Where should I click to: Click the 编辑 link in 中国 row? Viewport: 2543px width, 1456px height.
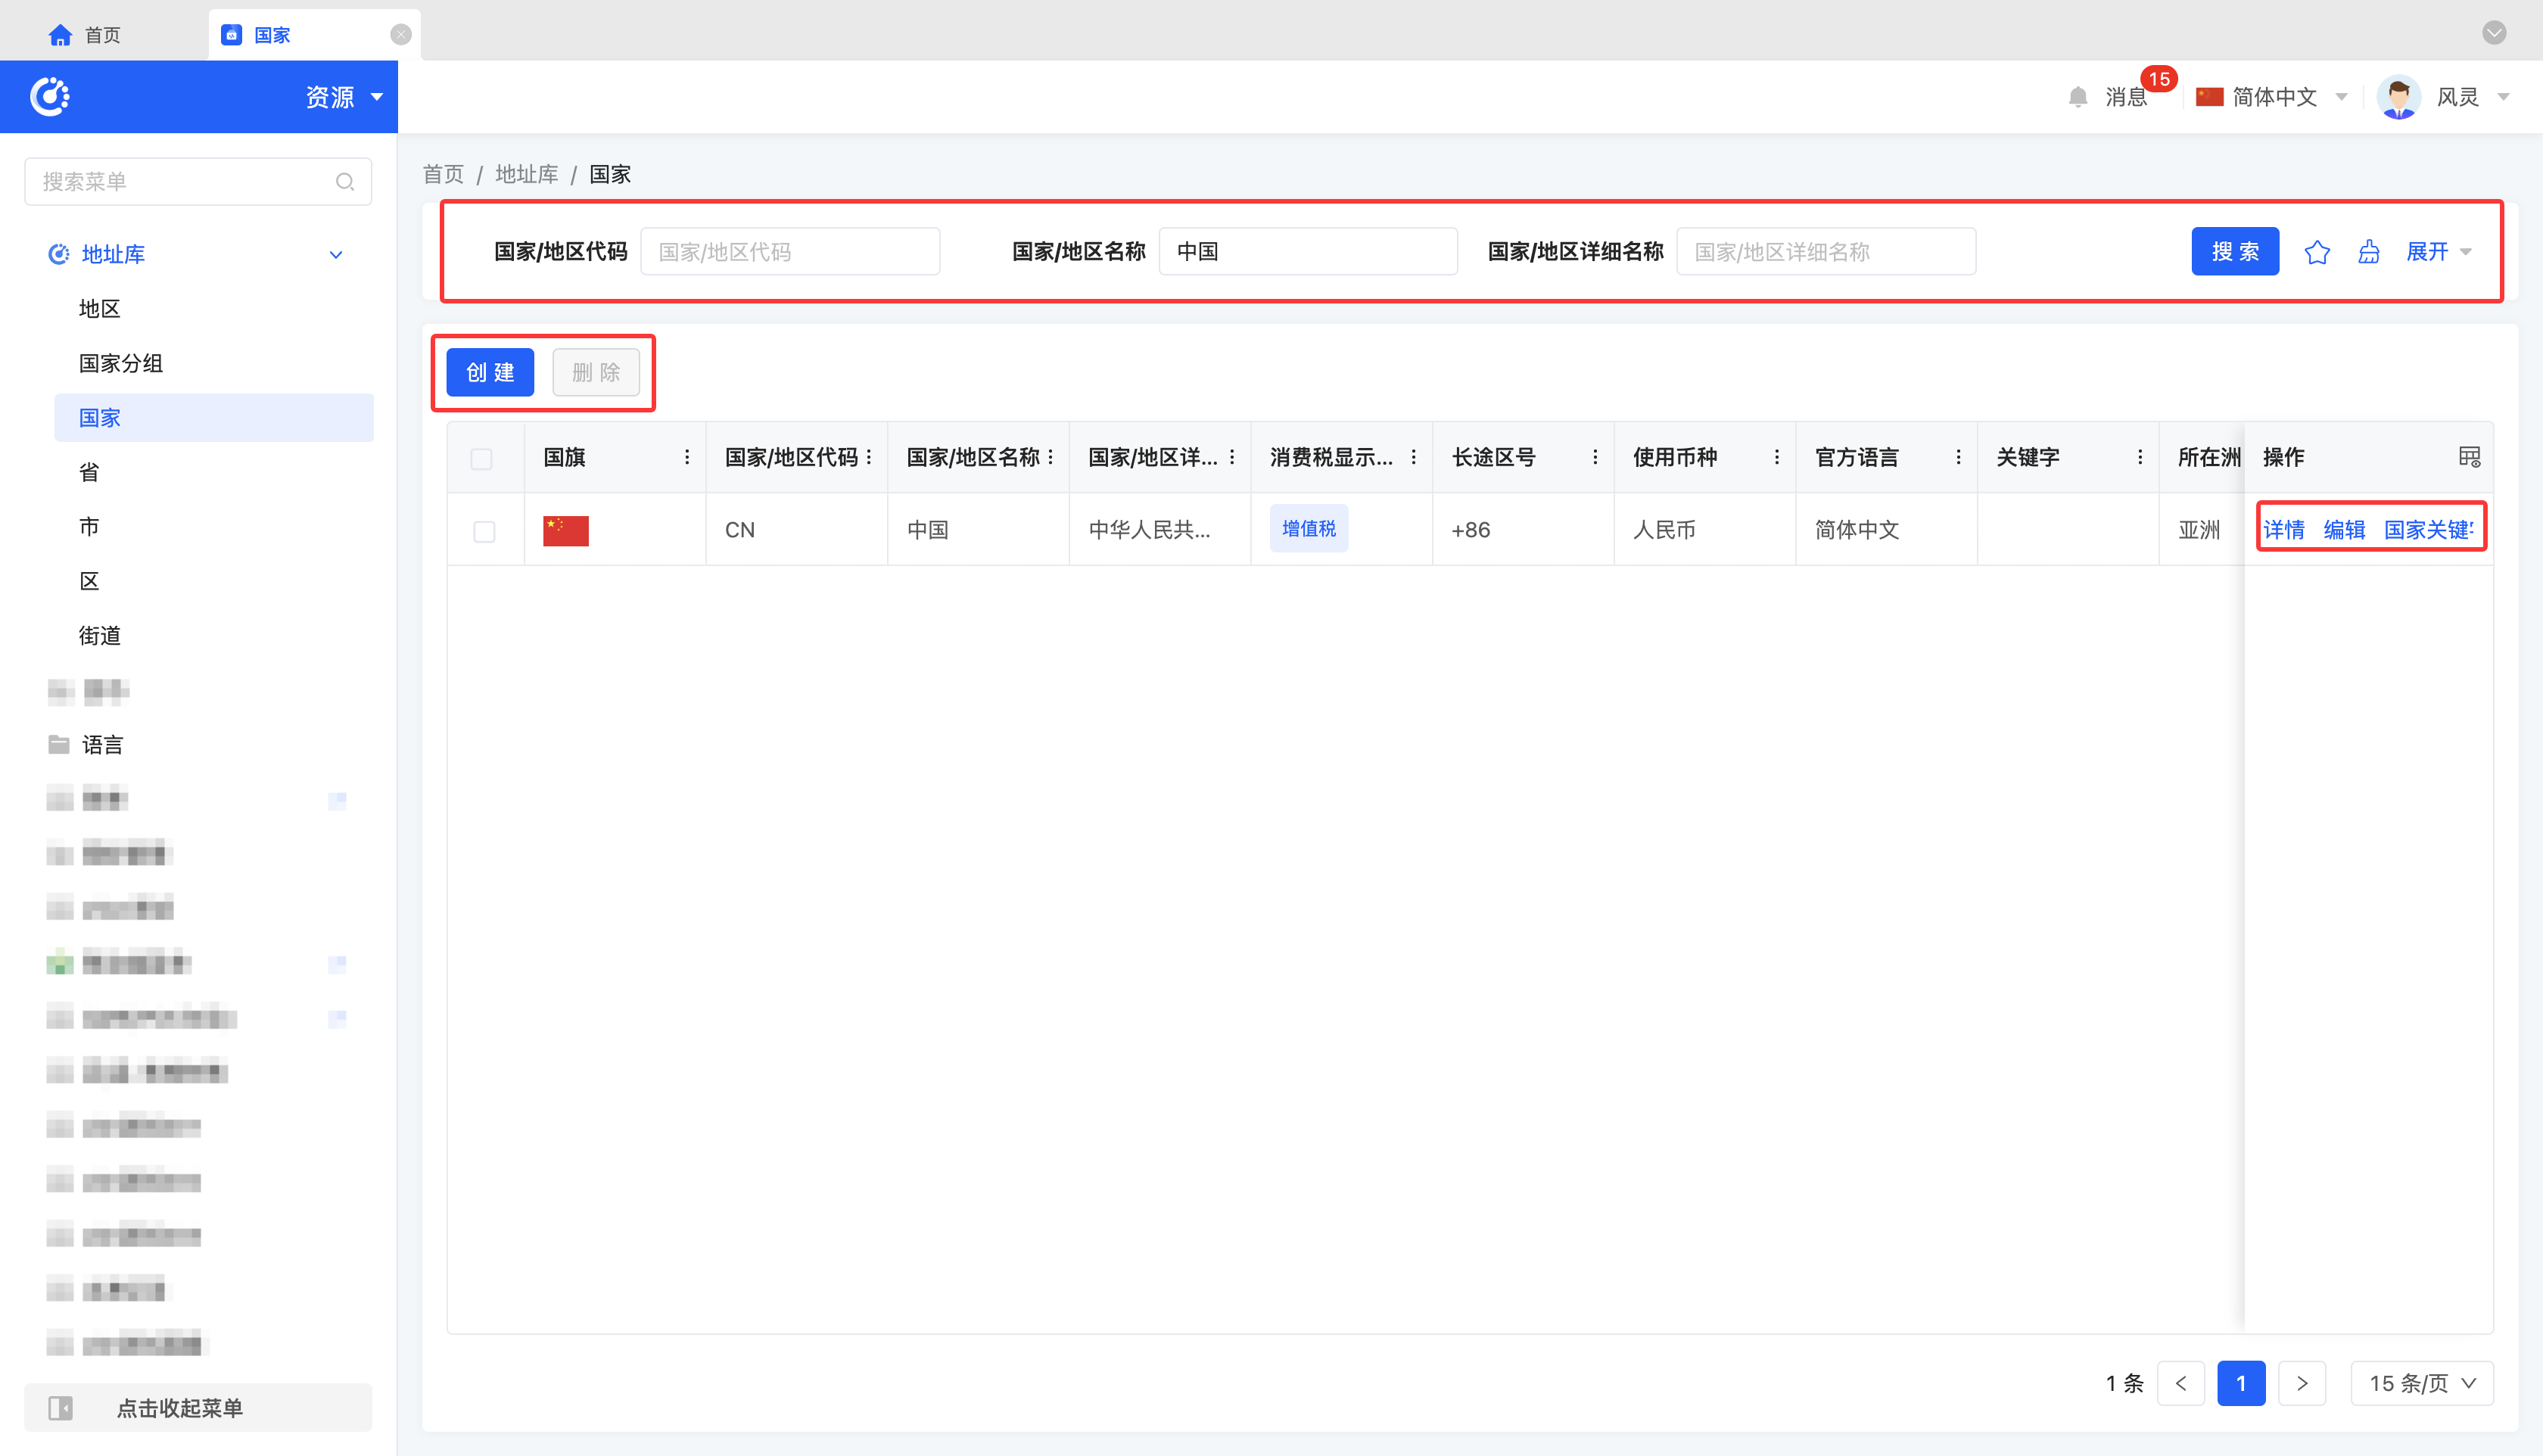(x=2343, y=530)
